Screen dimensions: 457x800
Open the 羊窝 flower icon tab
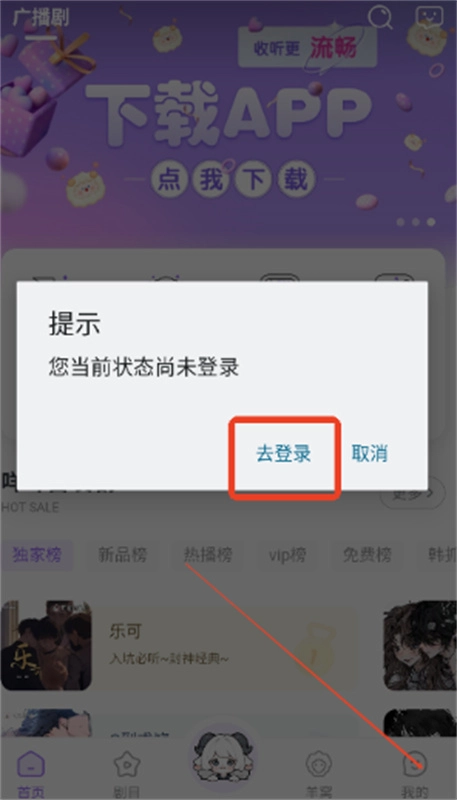click(x=319, y=764)
